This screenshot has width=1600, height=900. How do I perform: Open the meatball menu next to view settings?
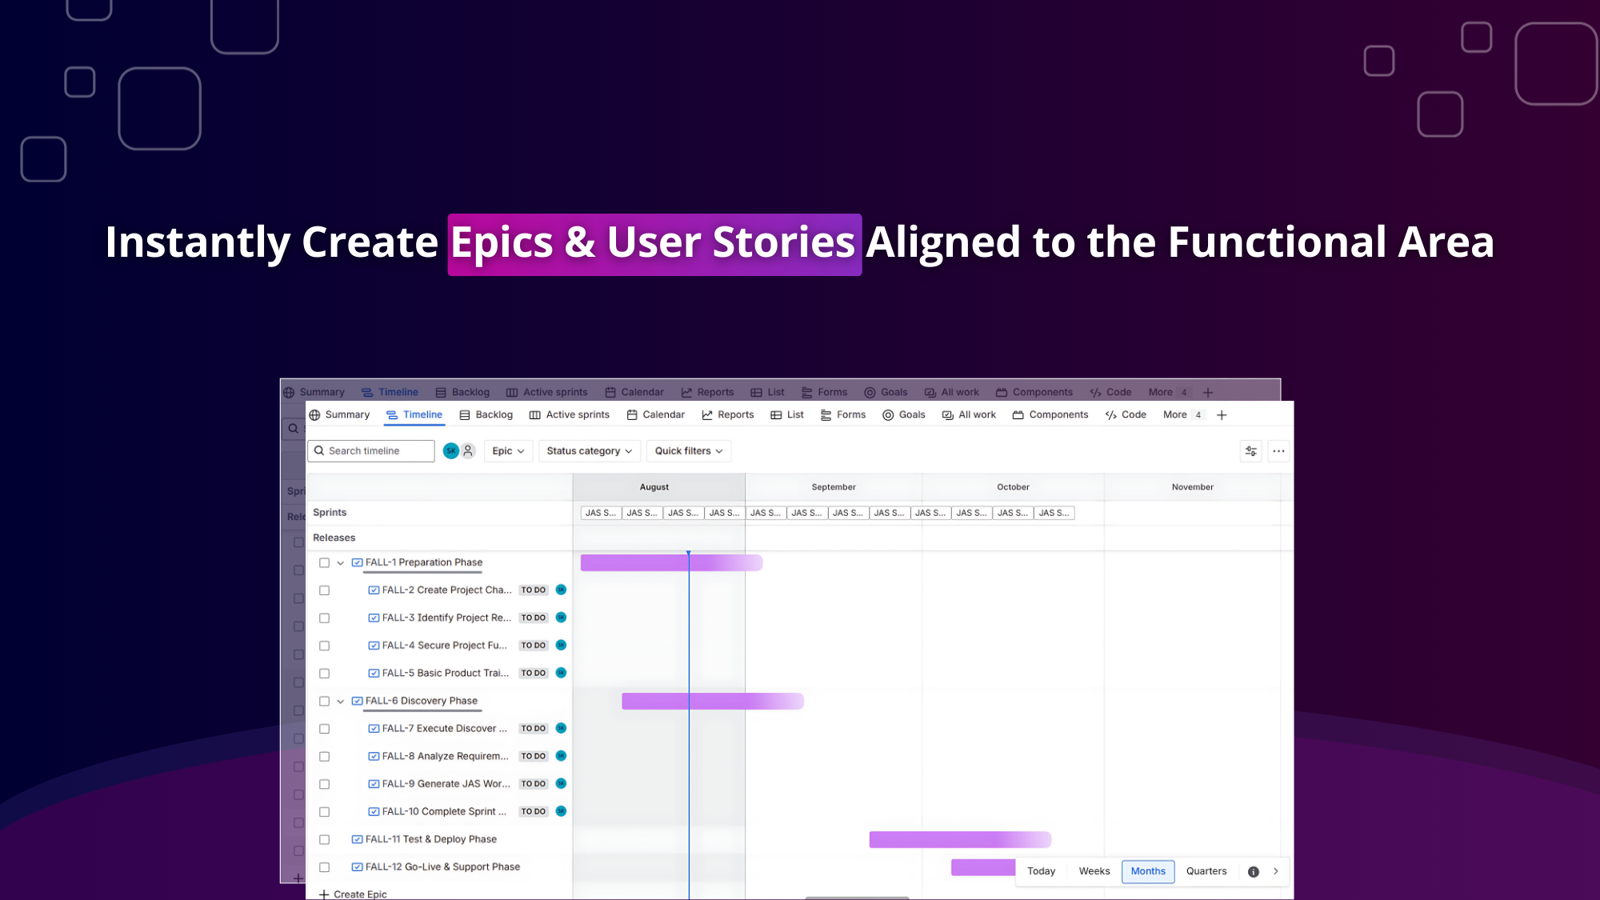point(1278,451)
